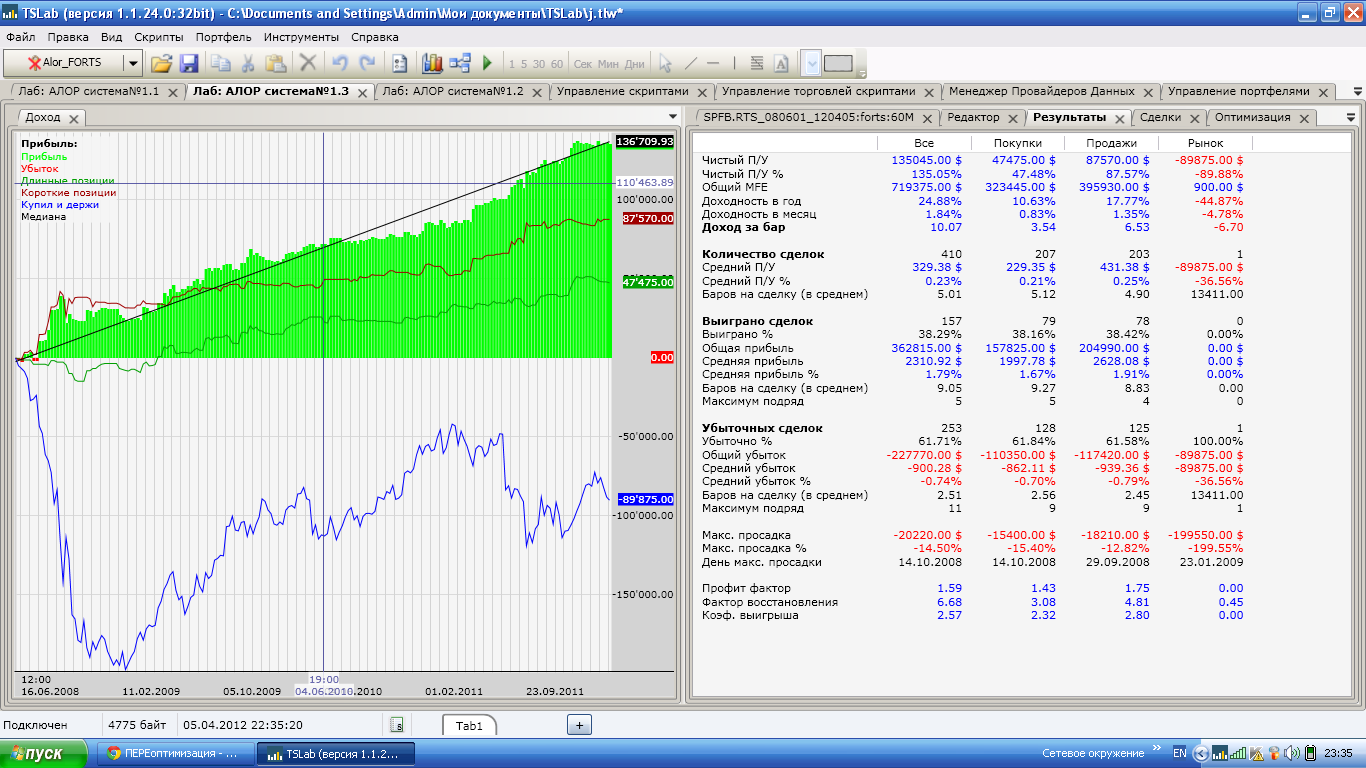The image size is (1366, 768).
Task: Click the plus button to add tab
Action: click(580, 725)
